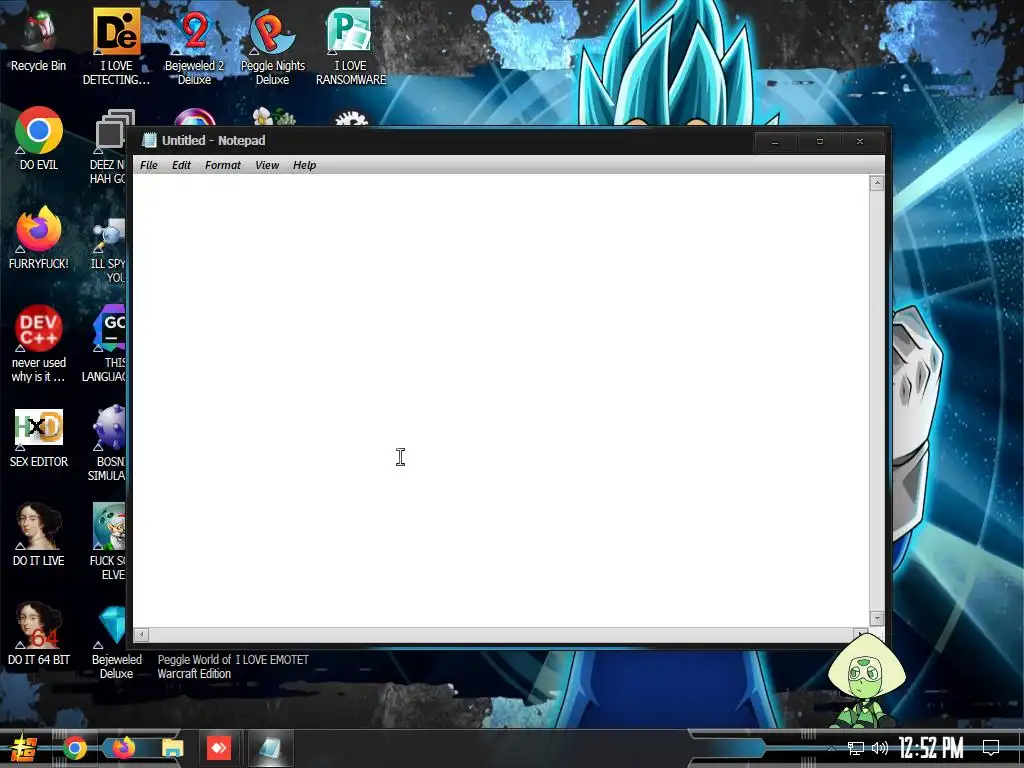The height and width of the screenshot is (768, 1024).
Task: Click the vertical scrollbar up arrow
Action: point(876,184)
